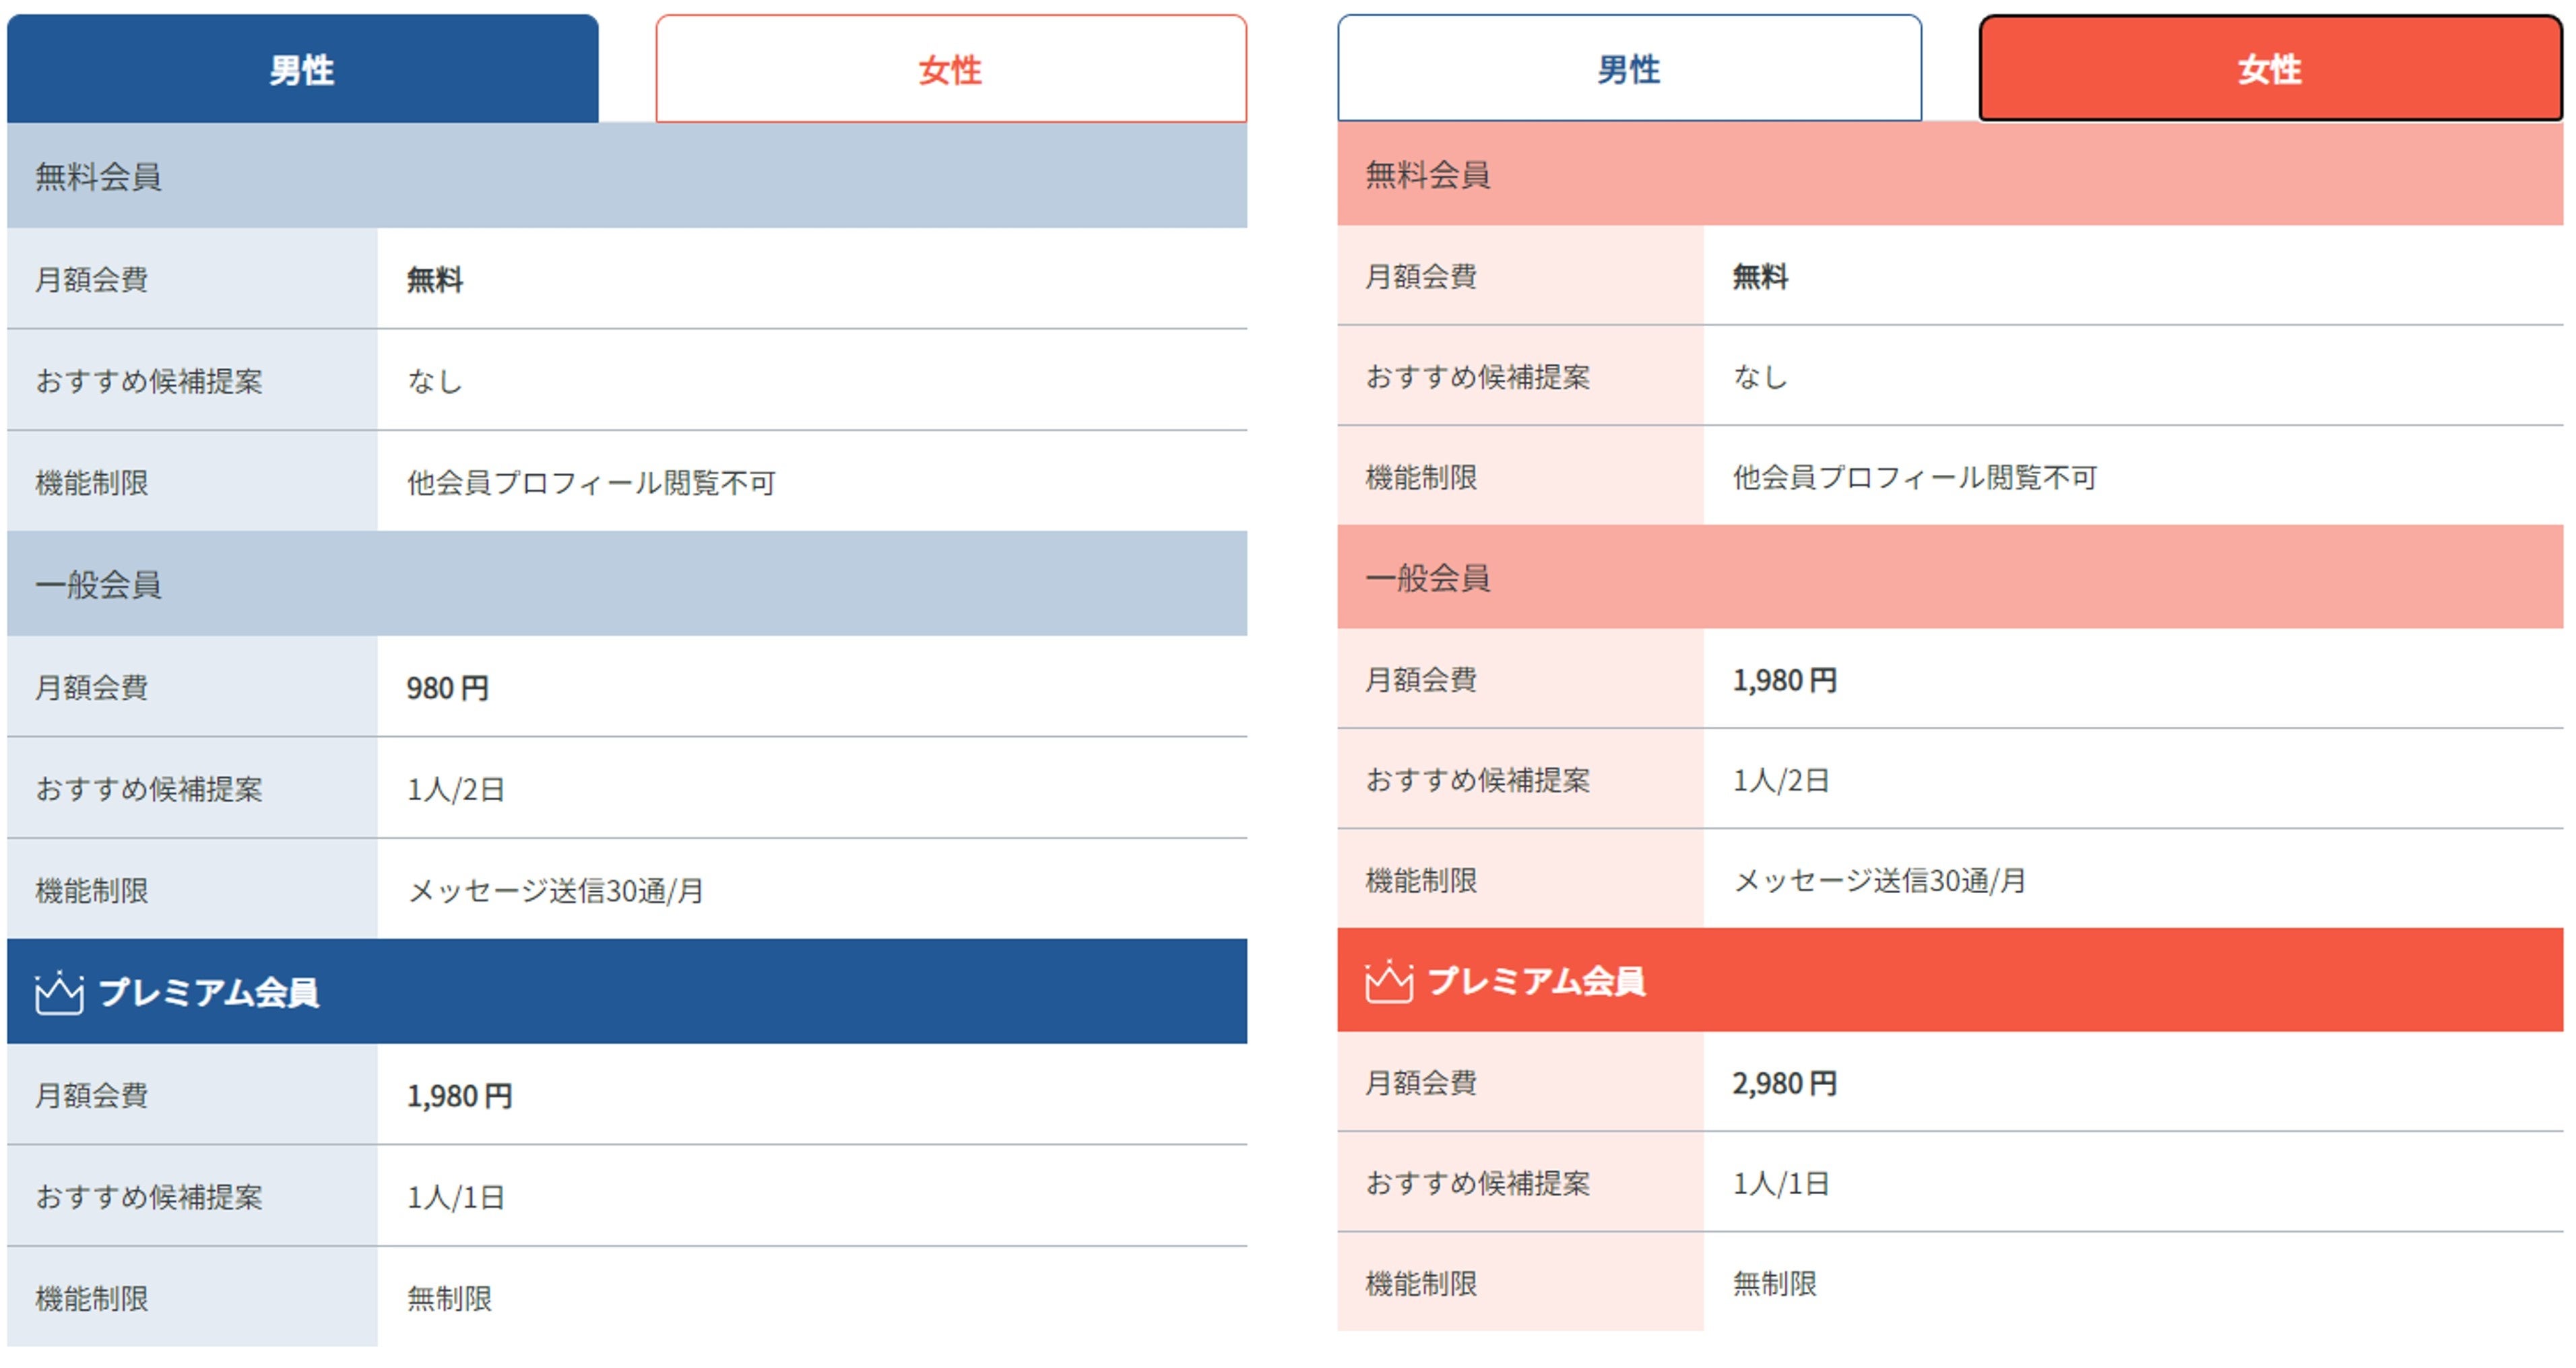This screenshot has height=1368, width=2576.
Task: Switch to the 女性 tab on left panel
Action: coord(950,70)
